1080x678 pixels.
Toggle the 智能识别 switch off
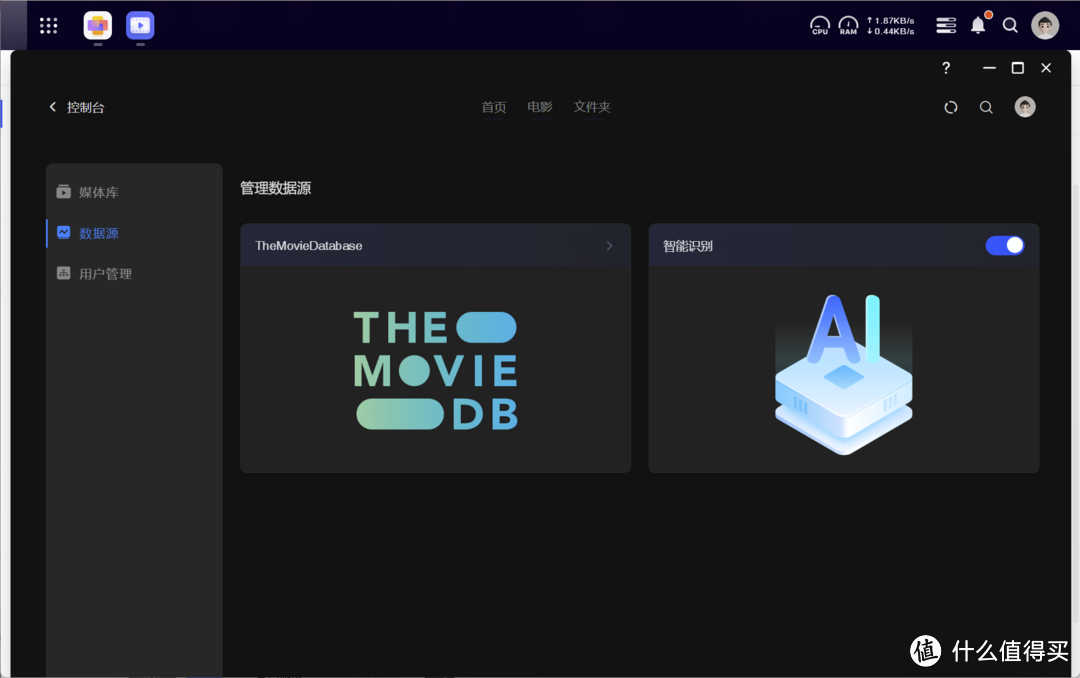[1005, 245]
